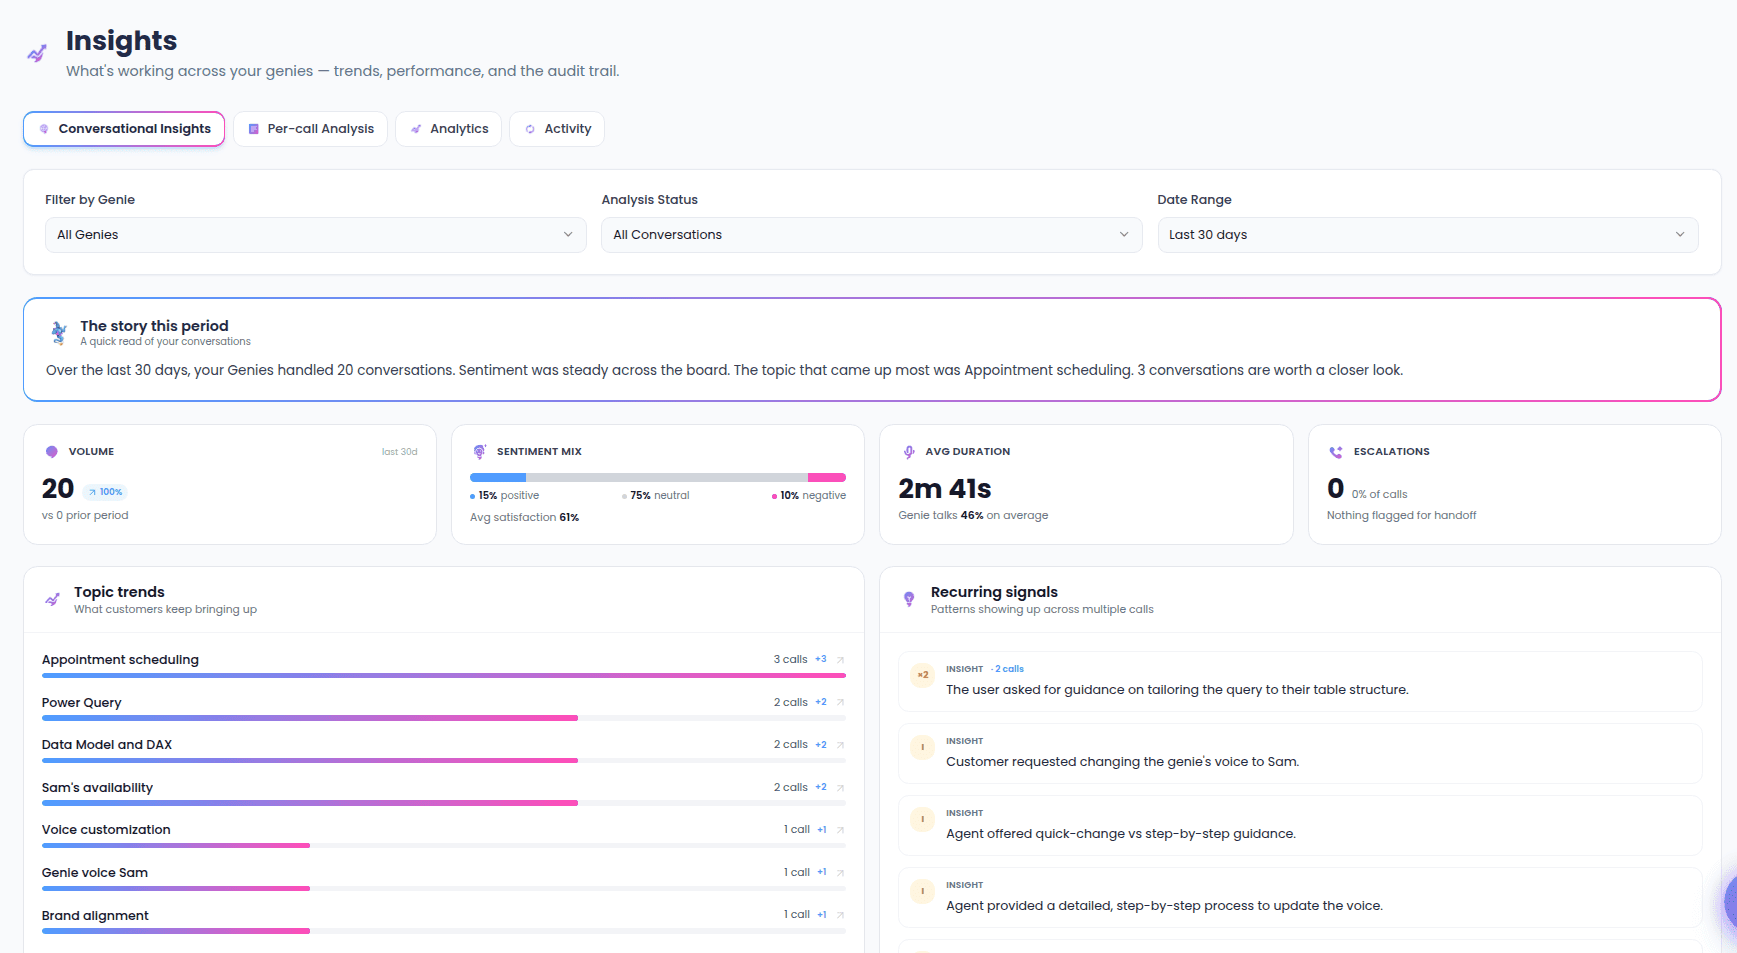Click 'Avg satisfaction 61%' text
1737x953 pixels.
tap(525, 518)
